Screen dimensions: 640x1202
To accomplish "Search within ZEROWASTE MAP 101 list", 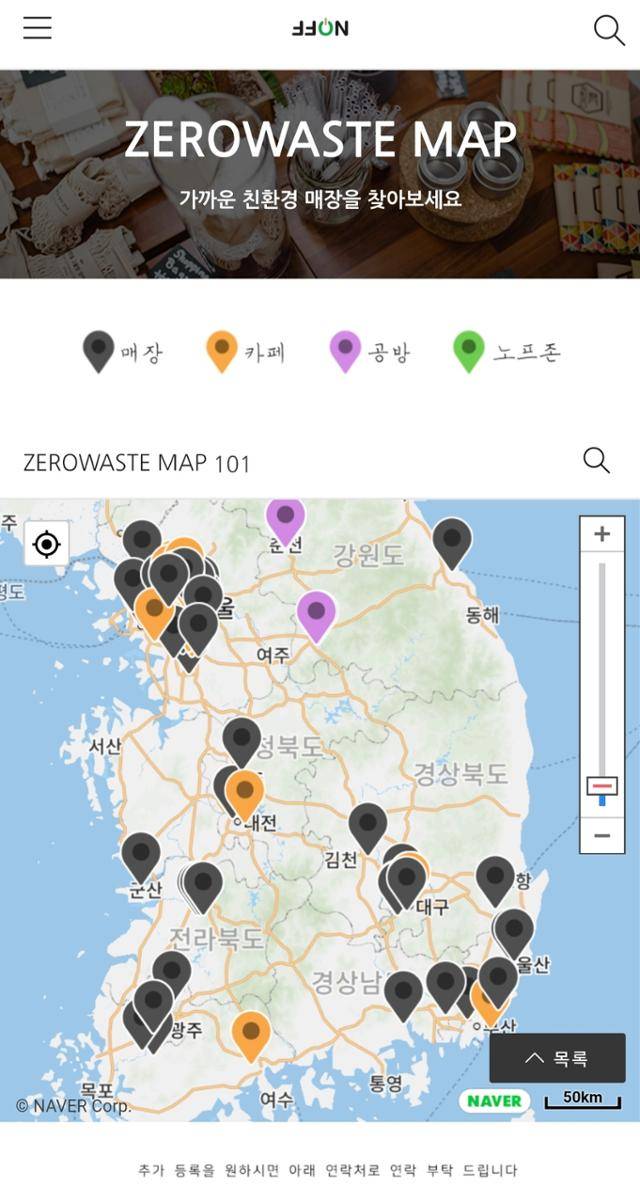I will pos(596,460).
